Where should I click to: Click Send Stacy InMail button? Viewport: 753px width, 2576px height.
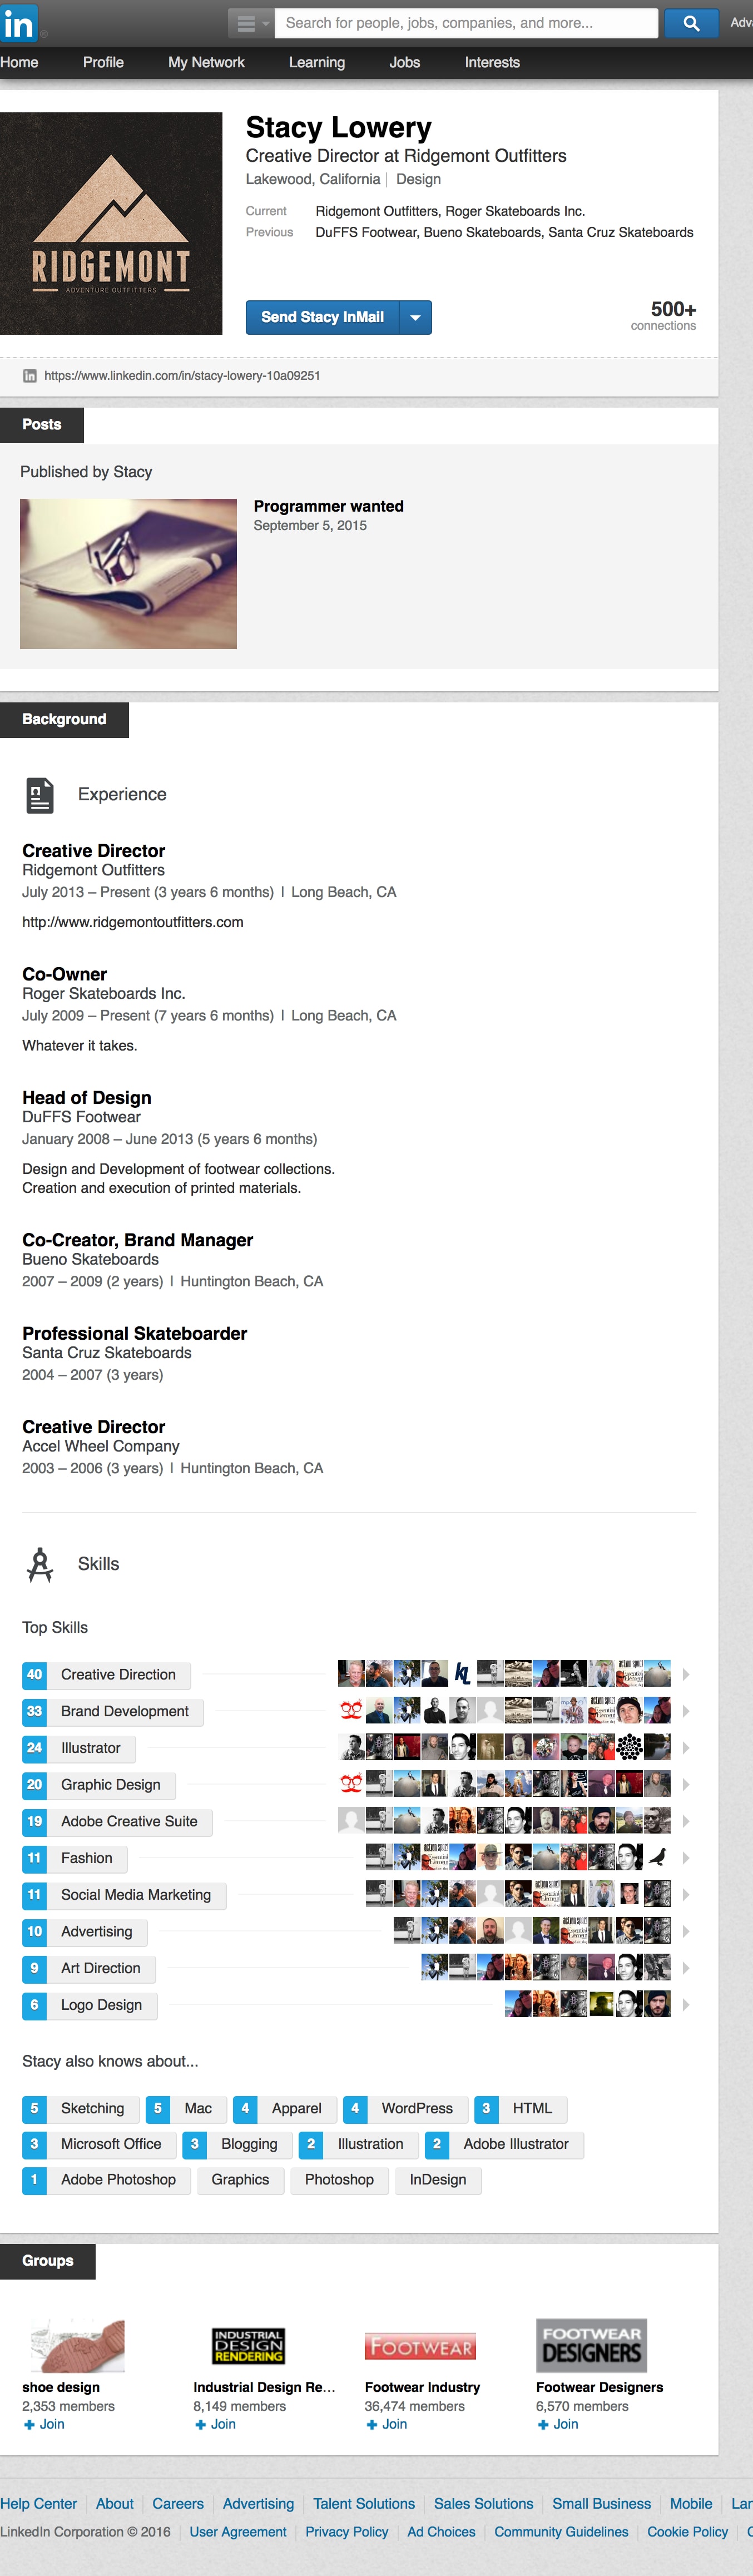click(322, 317)
